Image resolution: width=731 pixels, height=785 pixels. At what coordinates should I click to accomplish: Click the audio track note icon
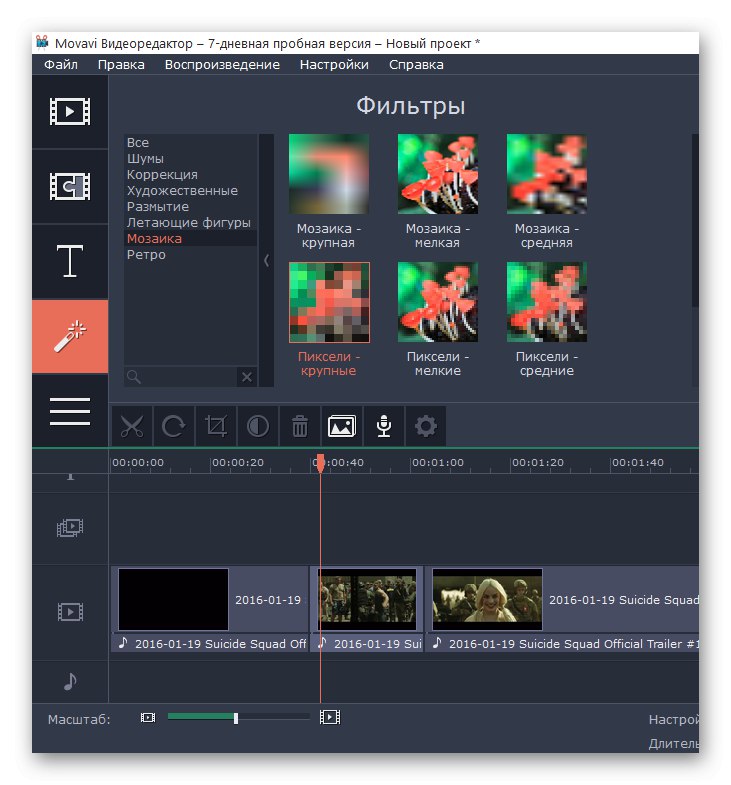pos(70,681)
